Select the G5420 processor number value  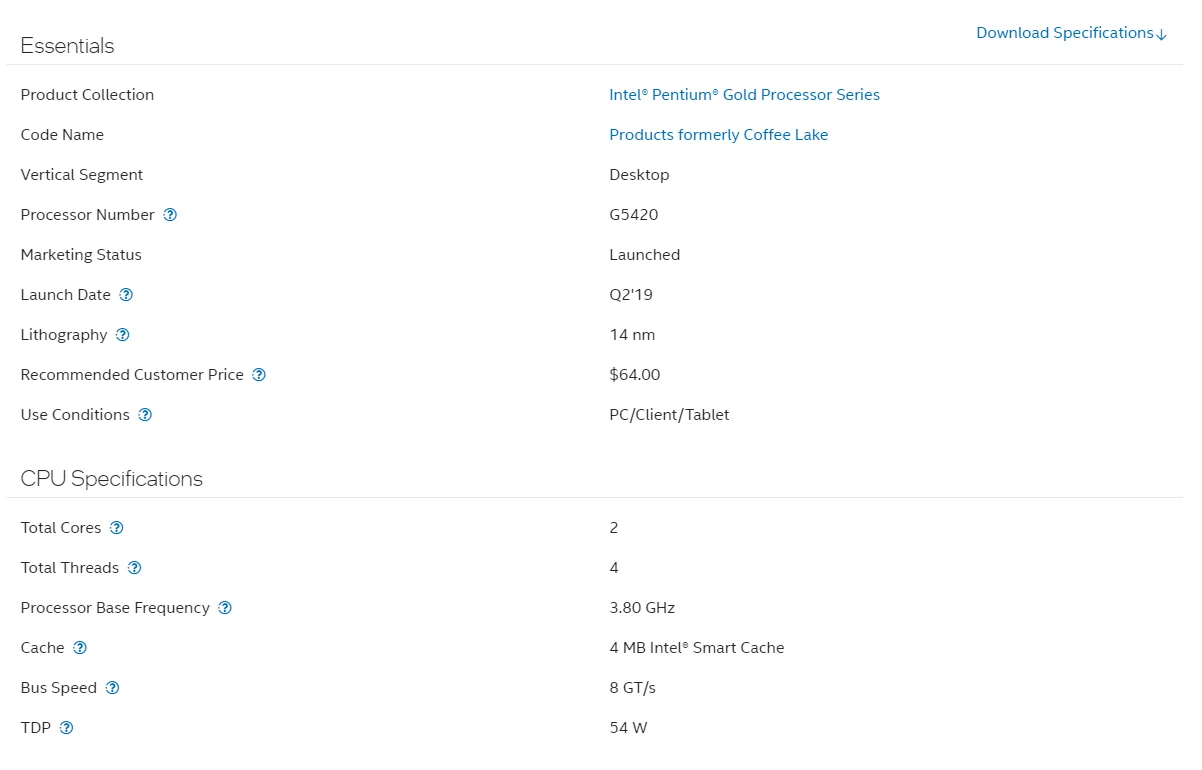pos(634,215)
